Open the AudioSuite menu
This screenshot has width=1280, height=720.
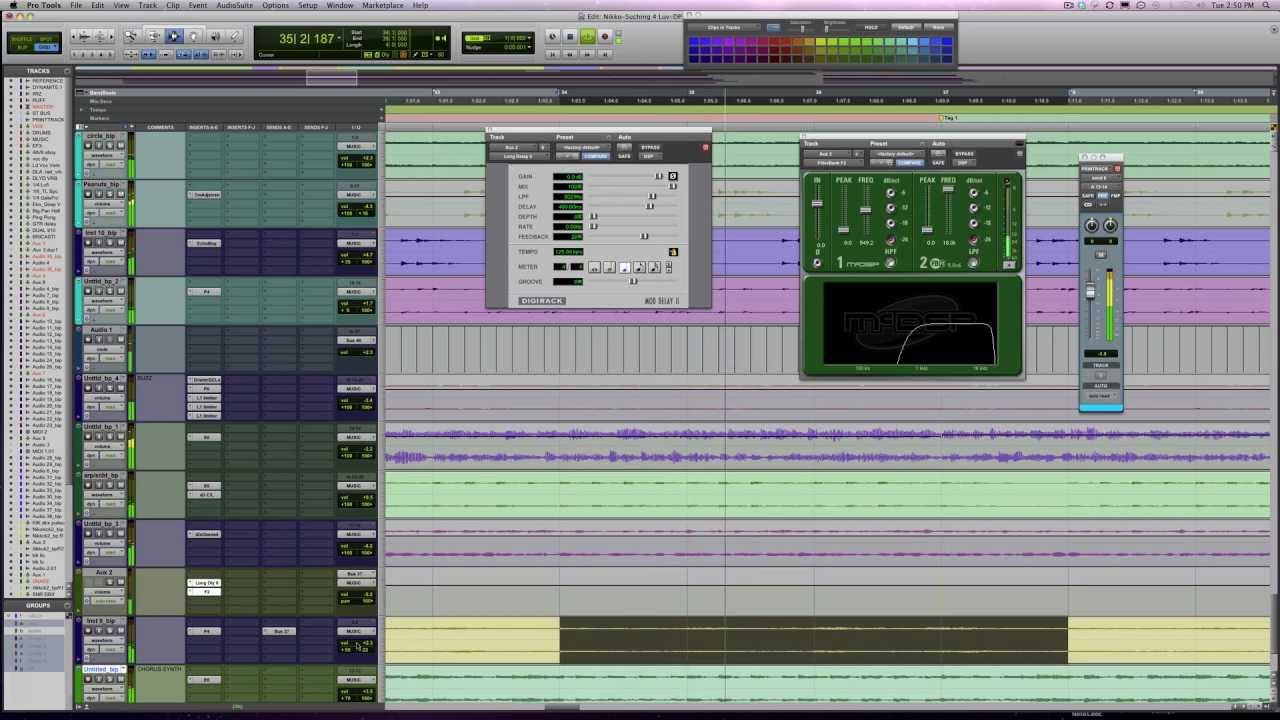[235, 5]
